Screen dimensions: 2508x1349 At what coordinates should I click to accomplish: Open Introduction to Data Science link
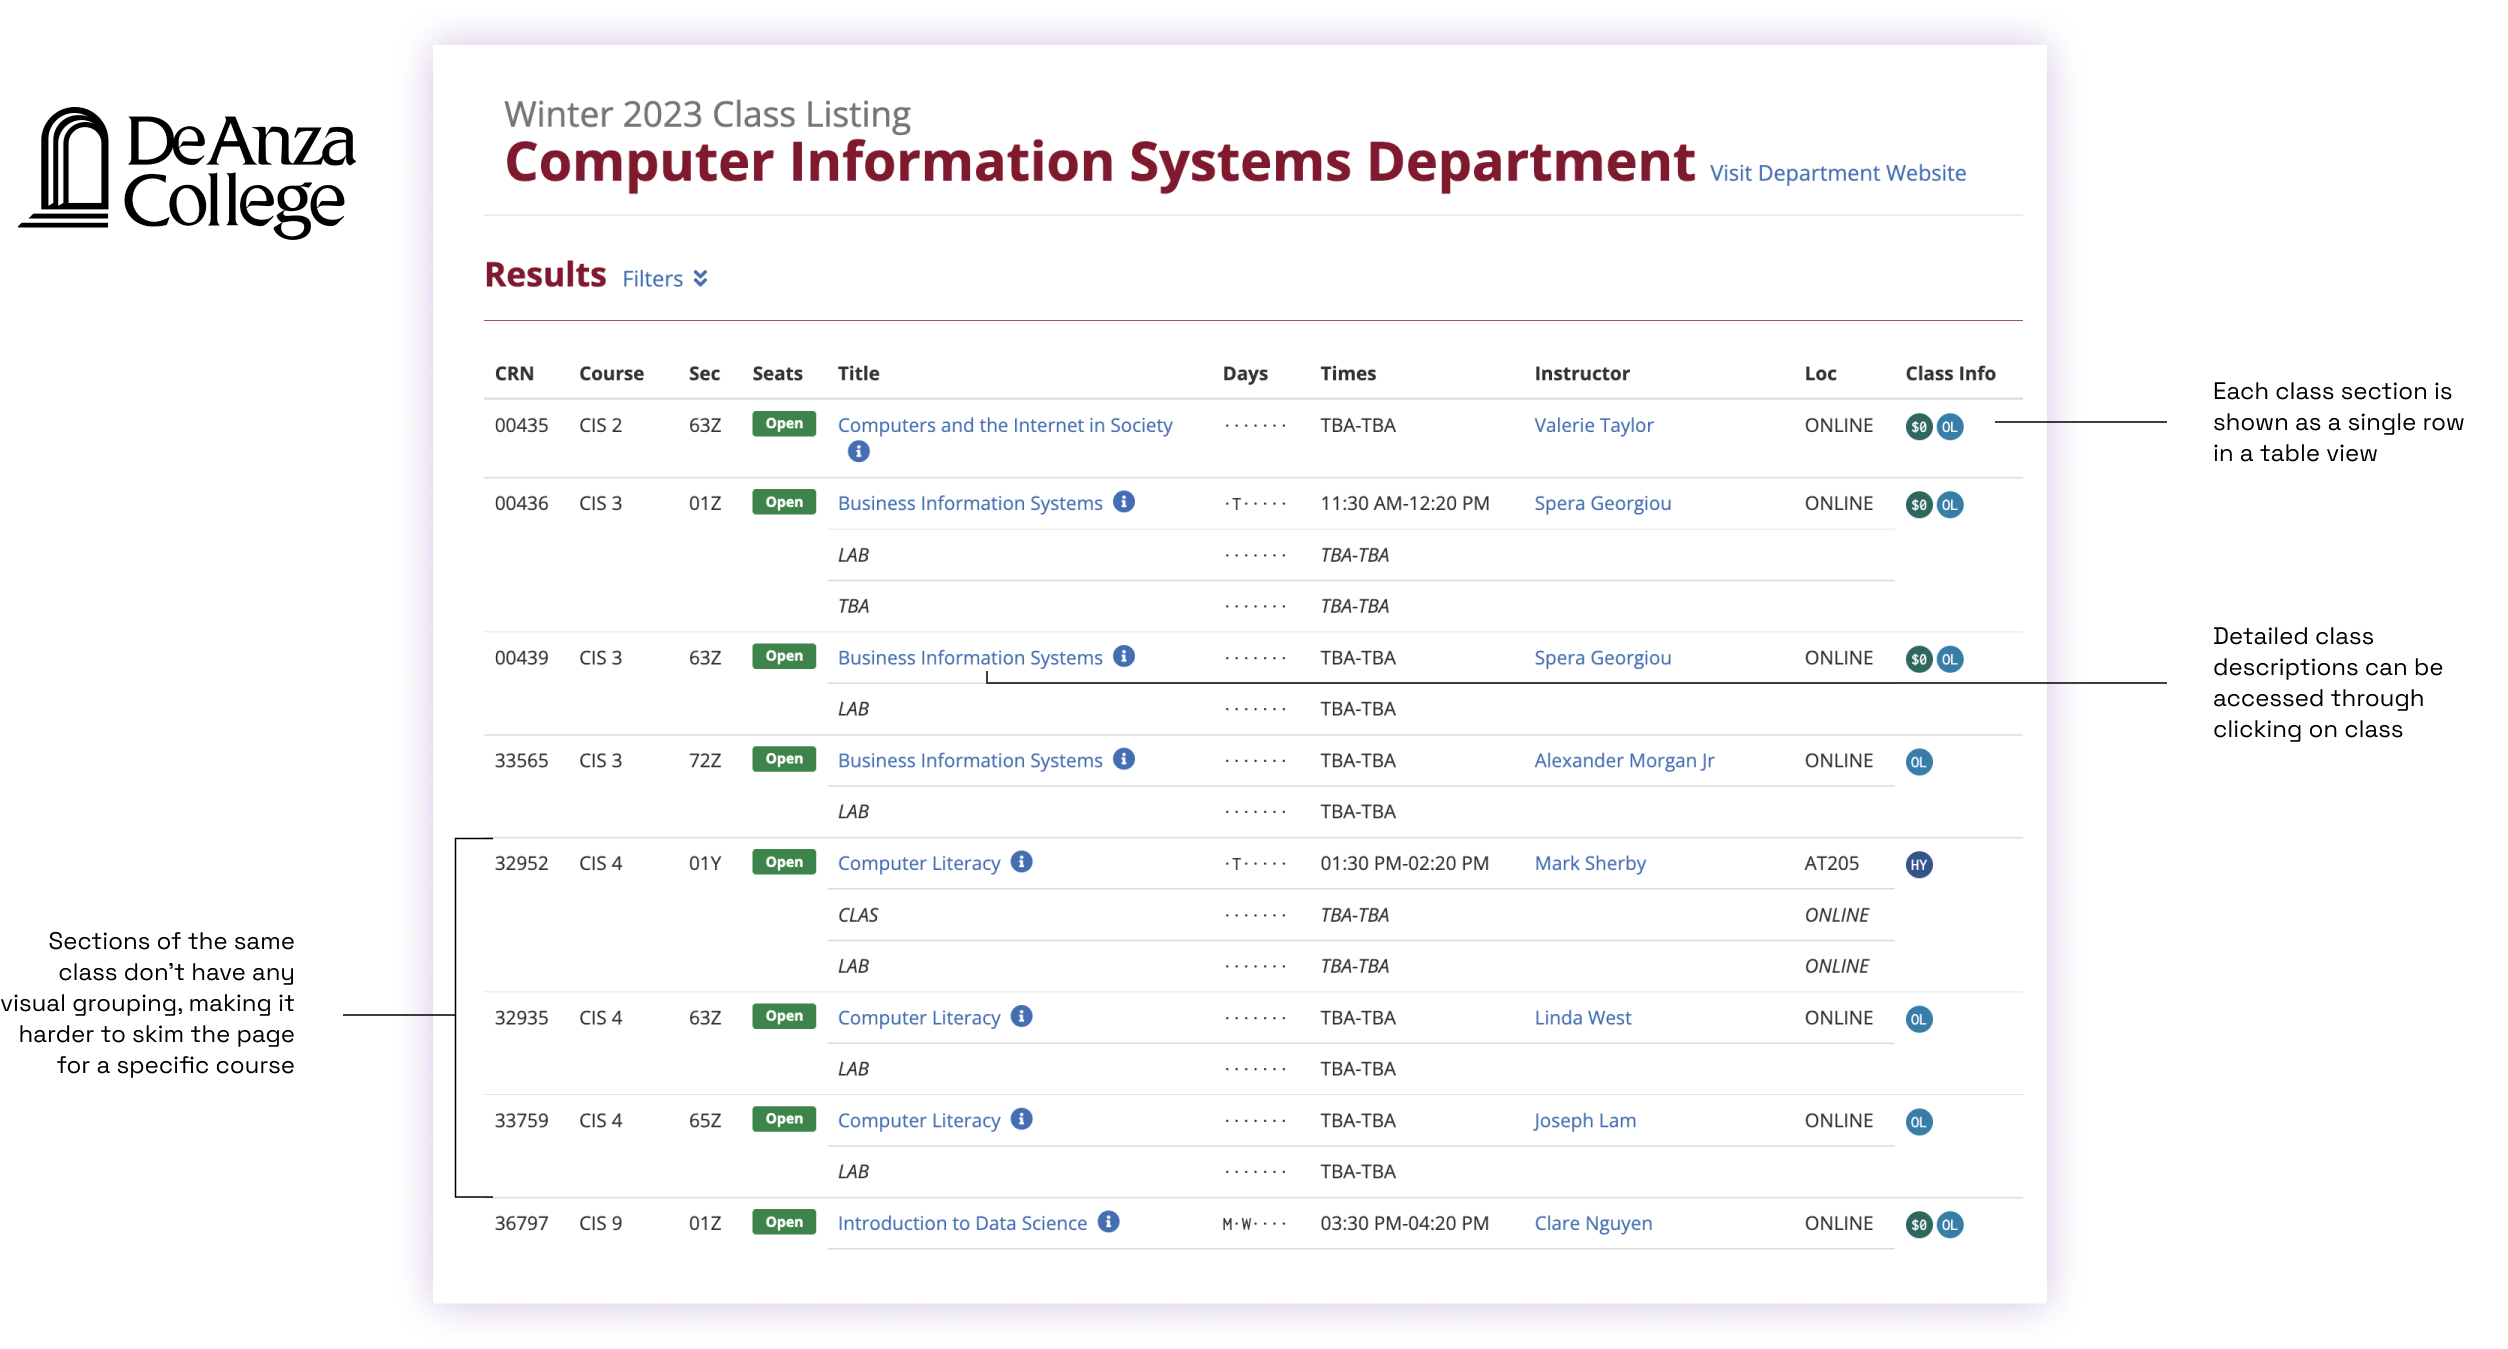coord(962,1223)
